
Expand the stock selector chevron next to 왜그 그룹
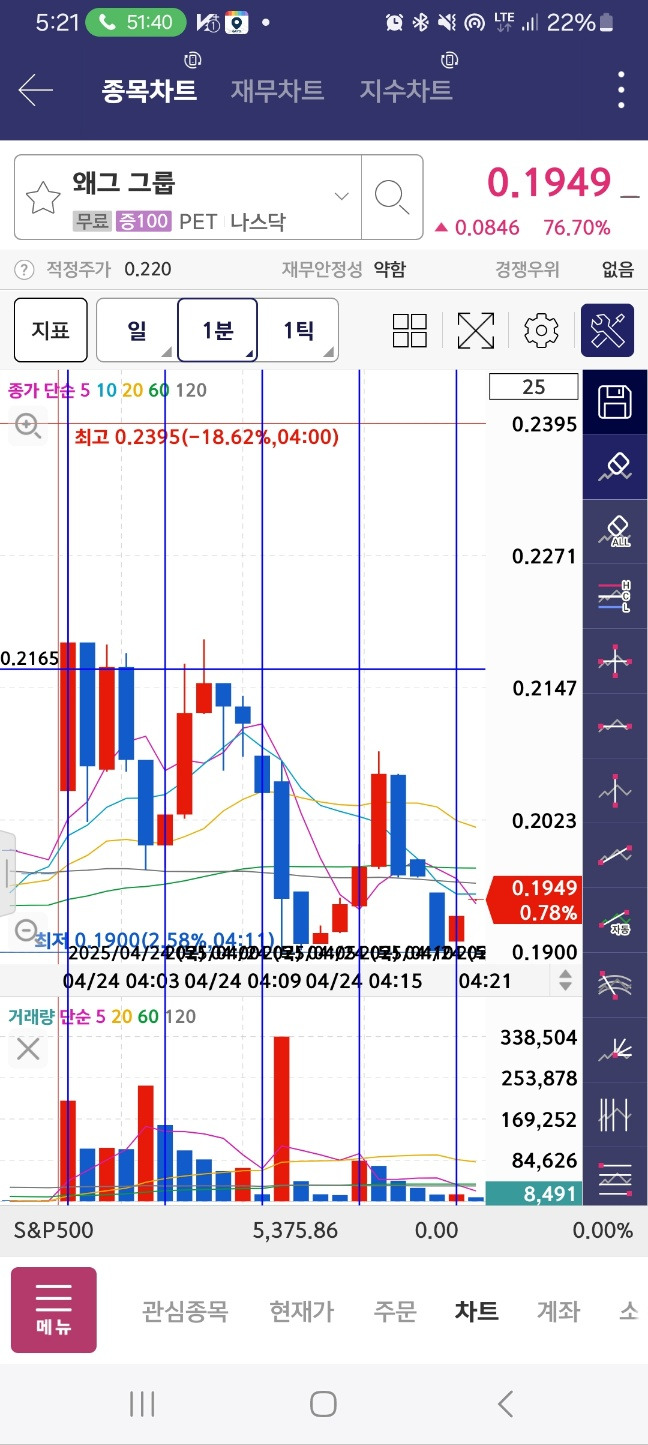342,196
